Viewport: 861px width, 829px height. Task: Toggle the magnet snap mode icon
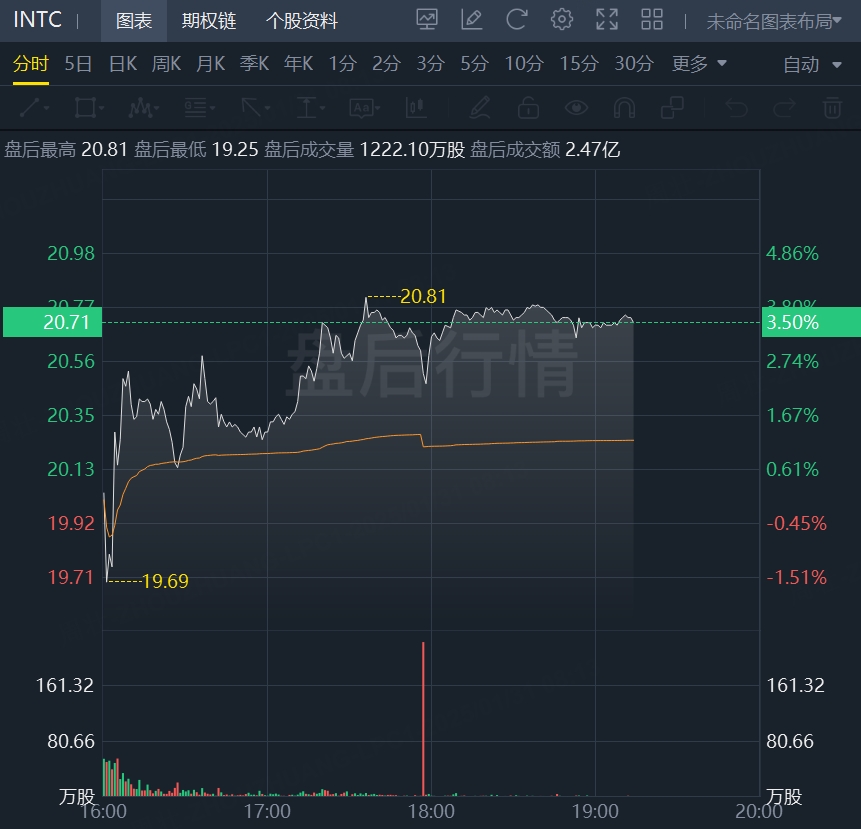tap(624, 108)
